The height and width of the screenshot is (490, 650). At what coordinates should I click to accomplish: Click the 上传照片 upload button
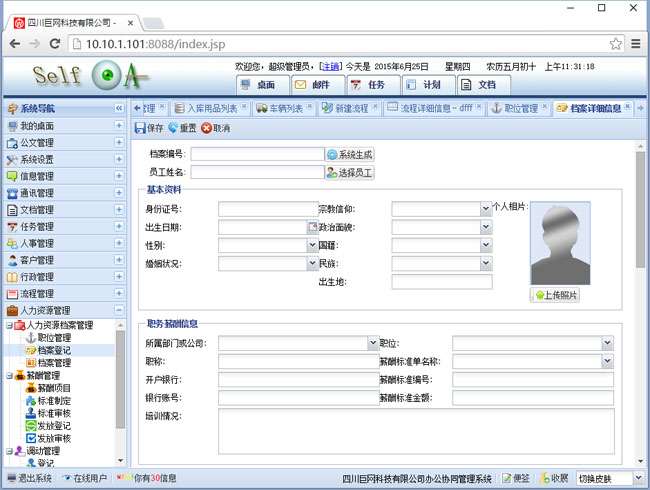(x=558, y=295)
